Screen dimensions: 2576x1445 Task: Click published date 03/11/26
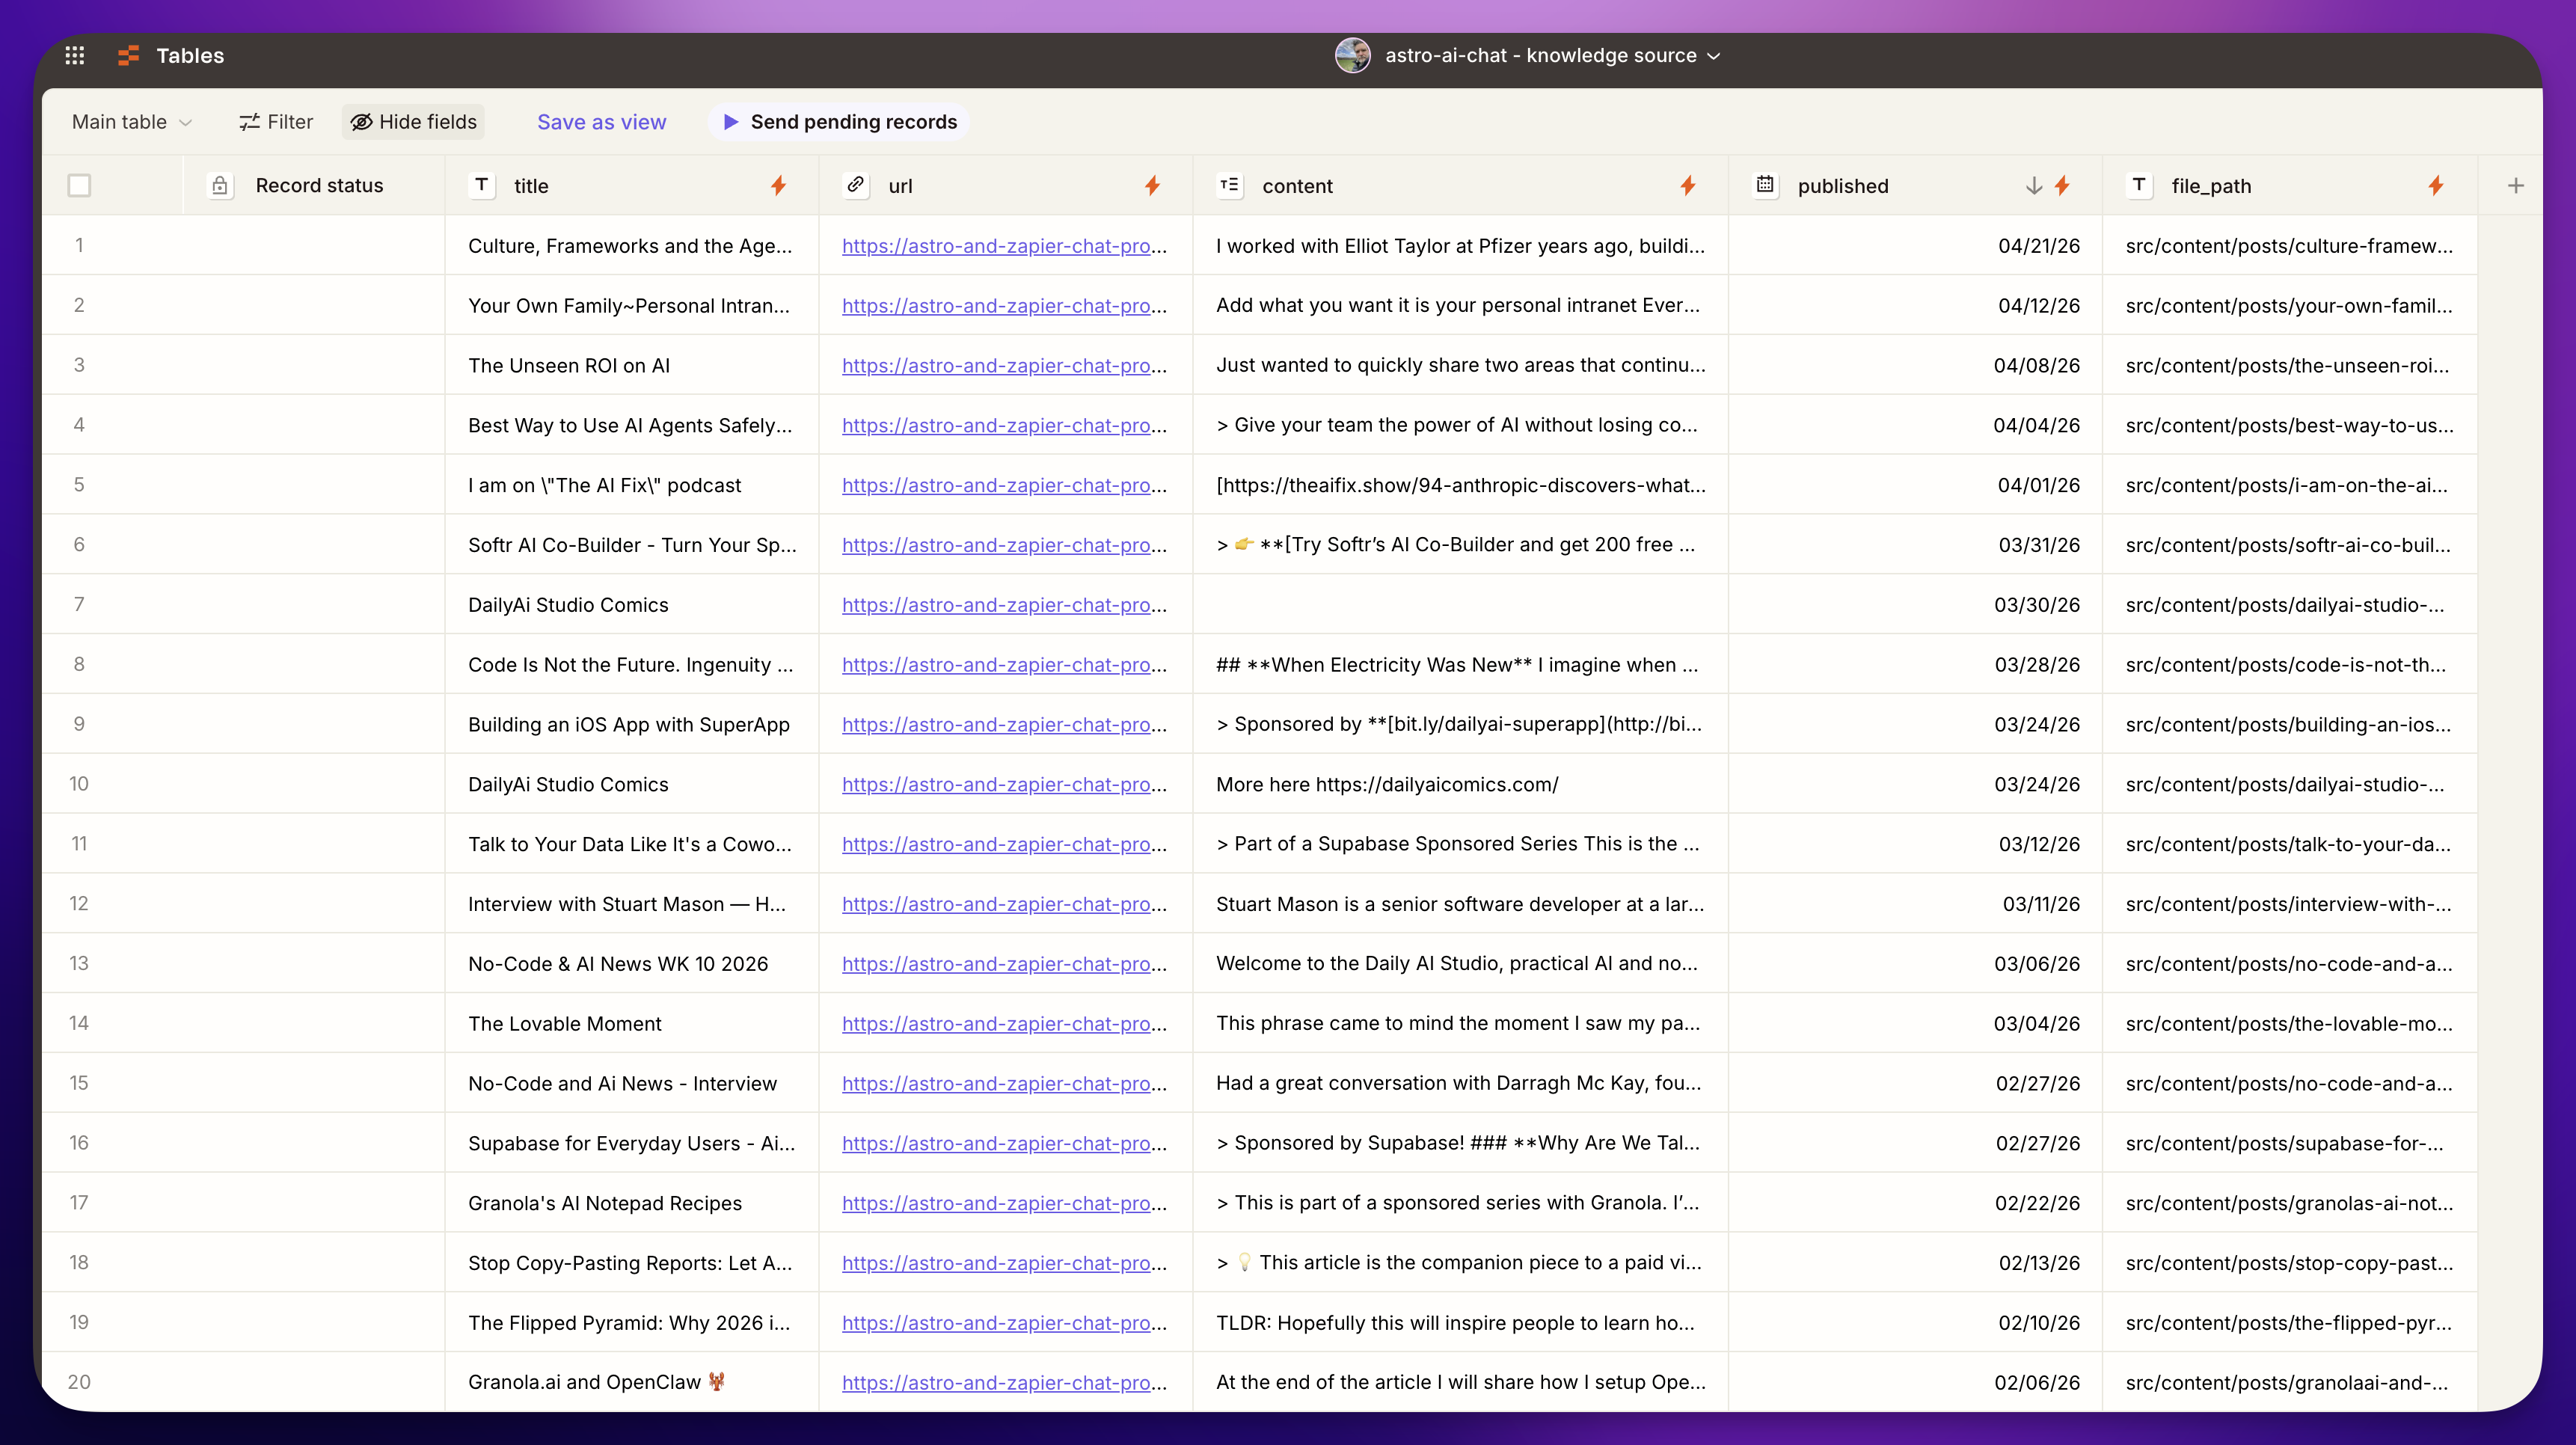pos(2041,904)
